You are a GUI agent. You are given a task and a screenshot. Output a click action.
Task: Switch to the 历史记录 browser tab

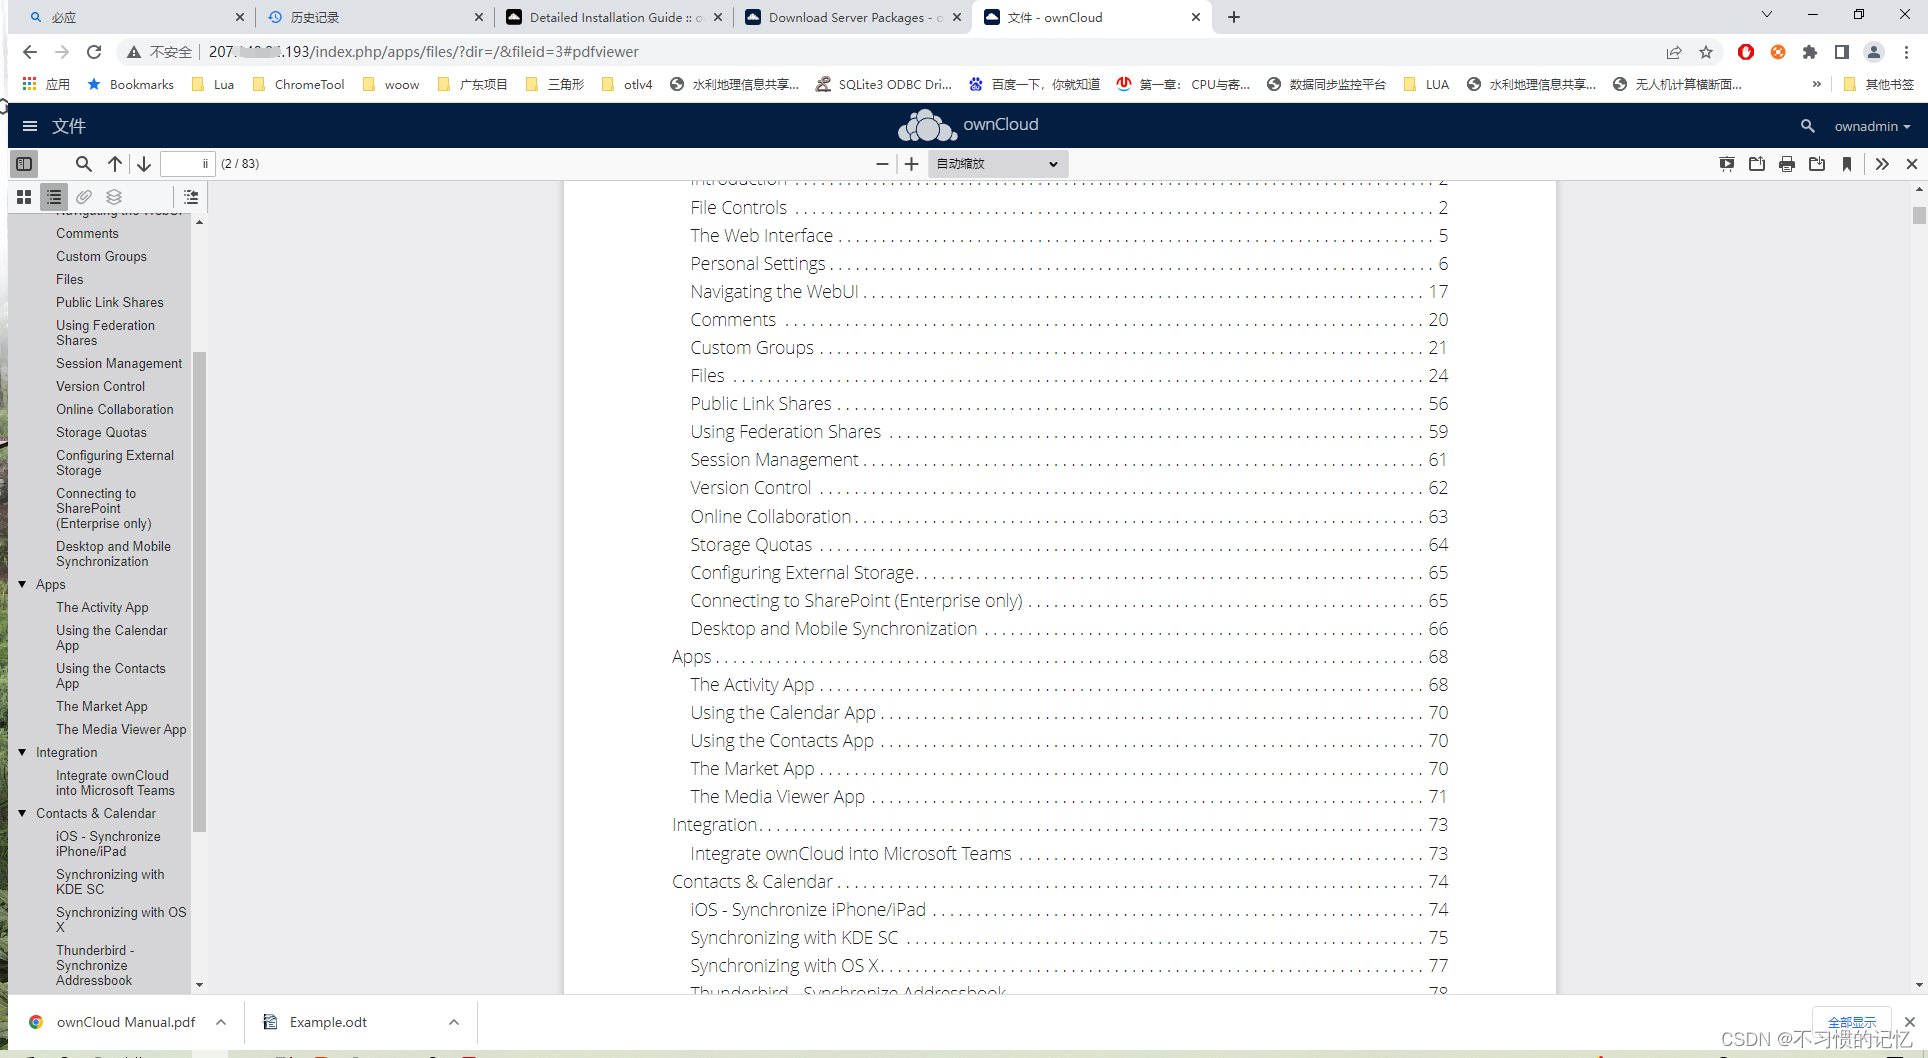coord(375,17)
